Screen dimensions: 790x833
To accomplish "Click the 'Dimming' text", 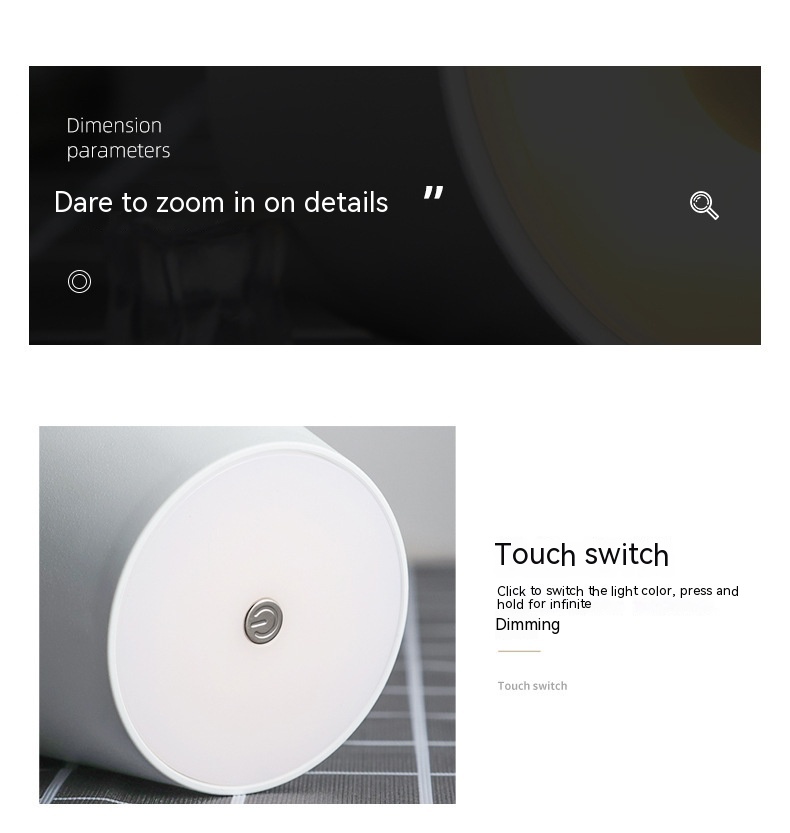I will coord(527,624).
